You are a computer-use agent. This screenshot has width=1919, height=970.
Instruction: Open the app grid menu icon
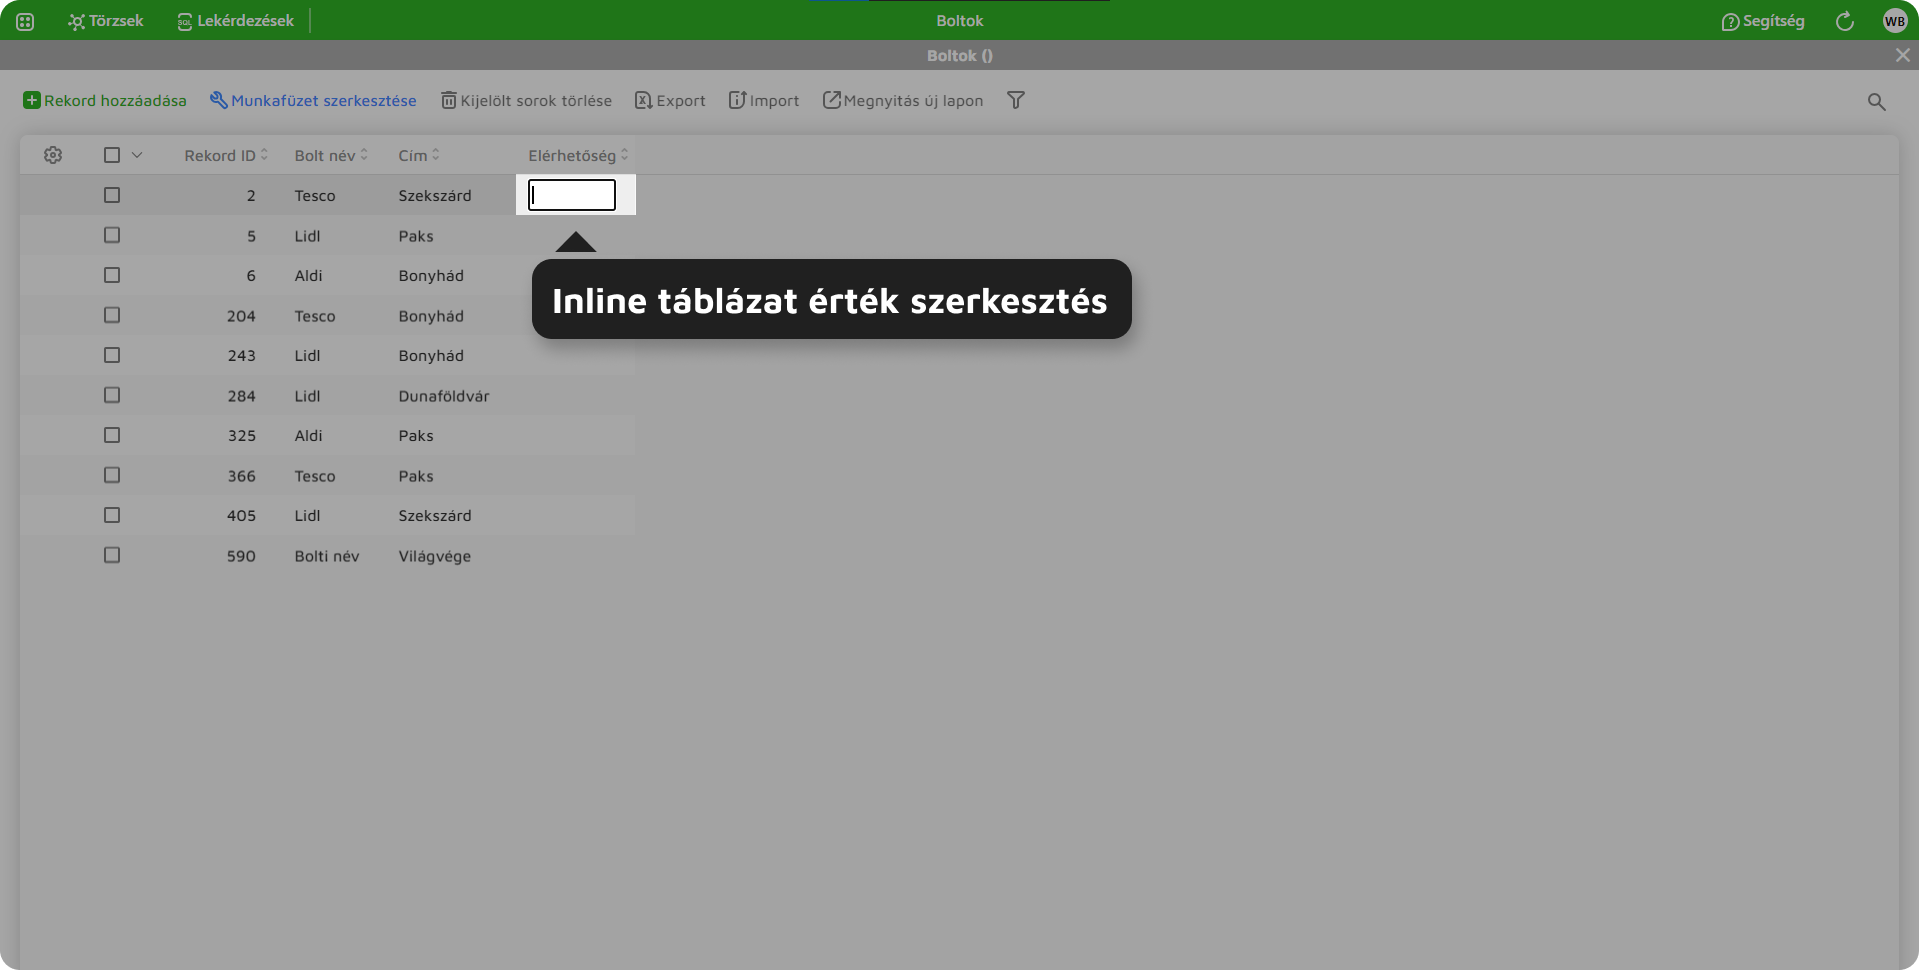click(25, 21)
